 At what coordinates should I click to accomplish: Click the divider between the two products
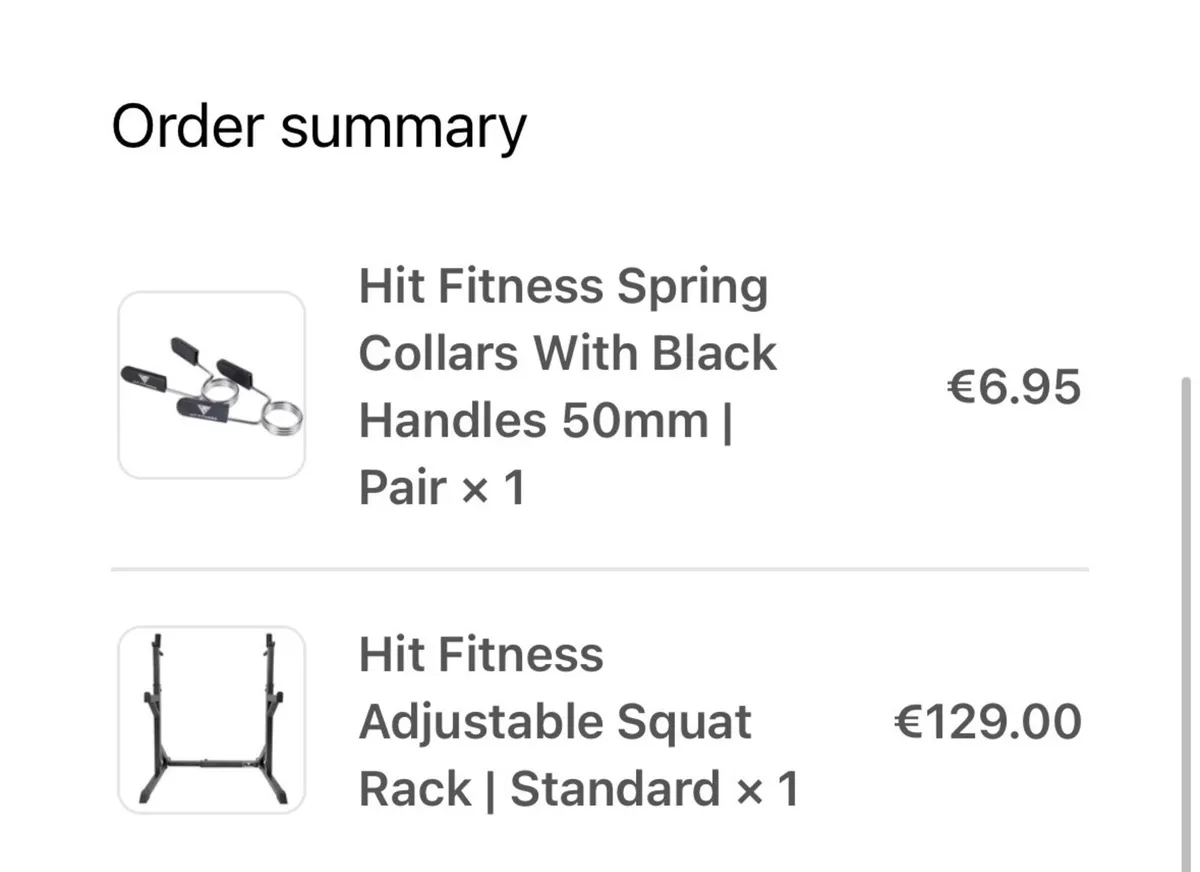click(600, 571)
